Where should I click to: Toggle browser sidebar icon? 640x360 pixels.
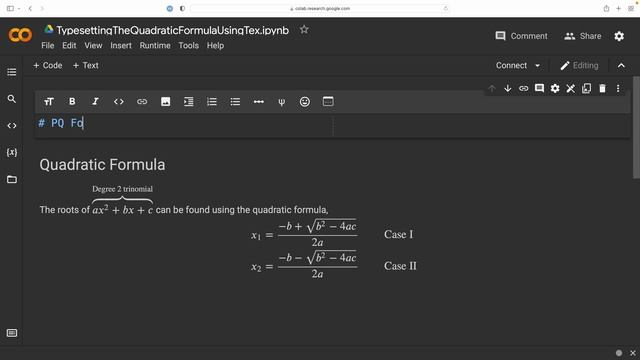(x=10, y=8)
